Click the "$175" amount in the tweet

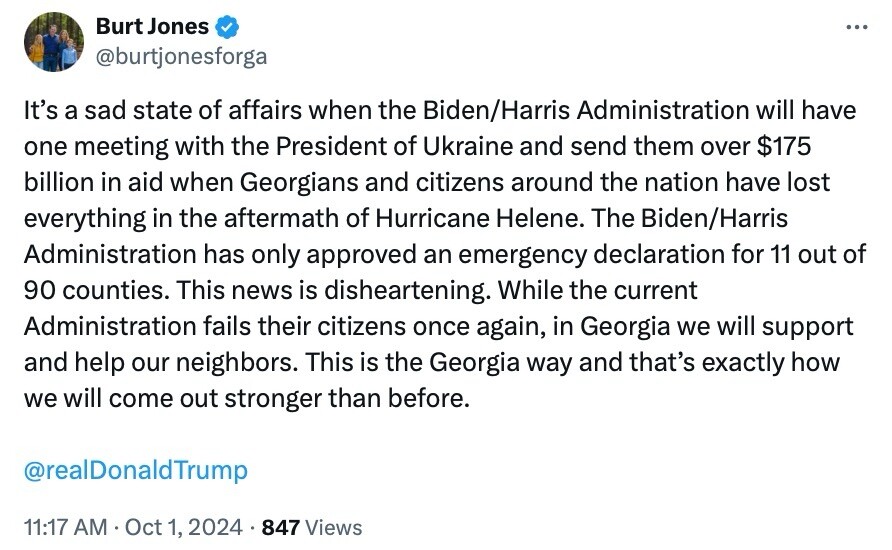pos(783,146)
